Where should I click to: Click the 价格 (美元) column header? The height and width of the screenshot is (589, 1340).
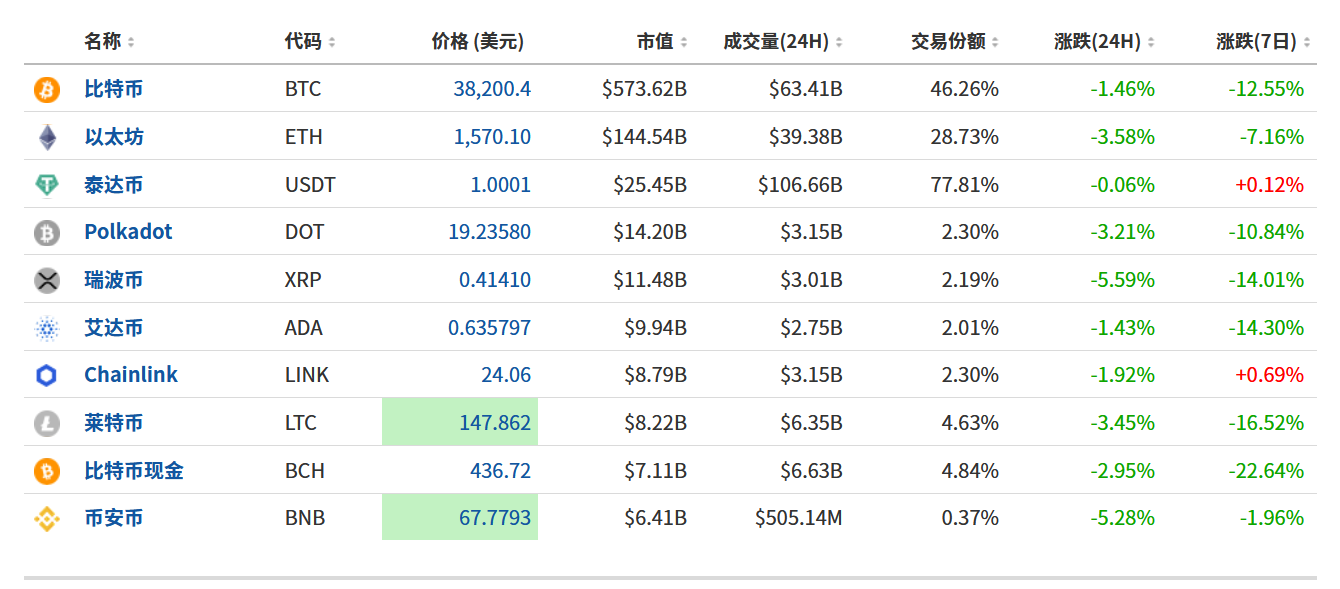point(478,42)
